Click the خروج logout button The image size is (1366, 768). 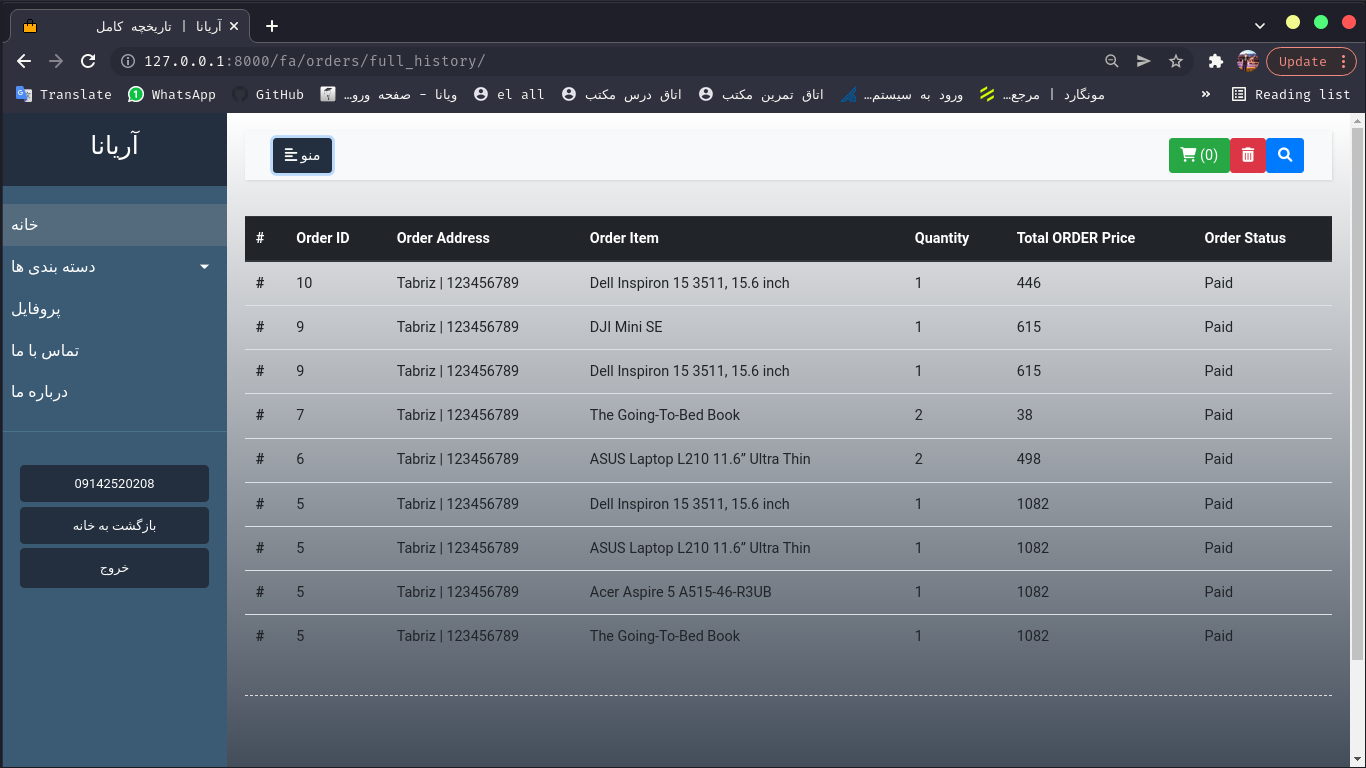click(114, 567)
